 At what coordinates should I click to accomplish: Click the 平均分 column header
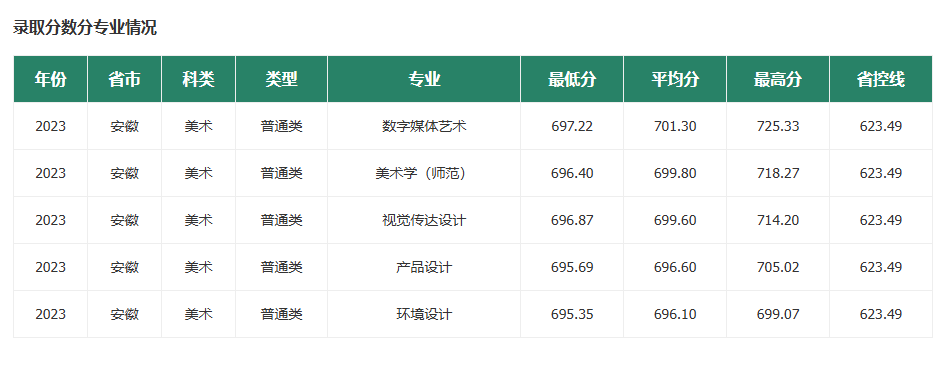tap(675, 79)
